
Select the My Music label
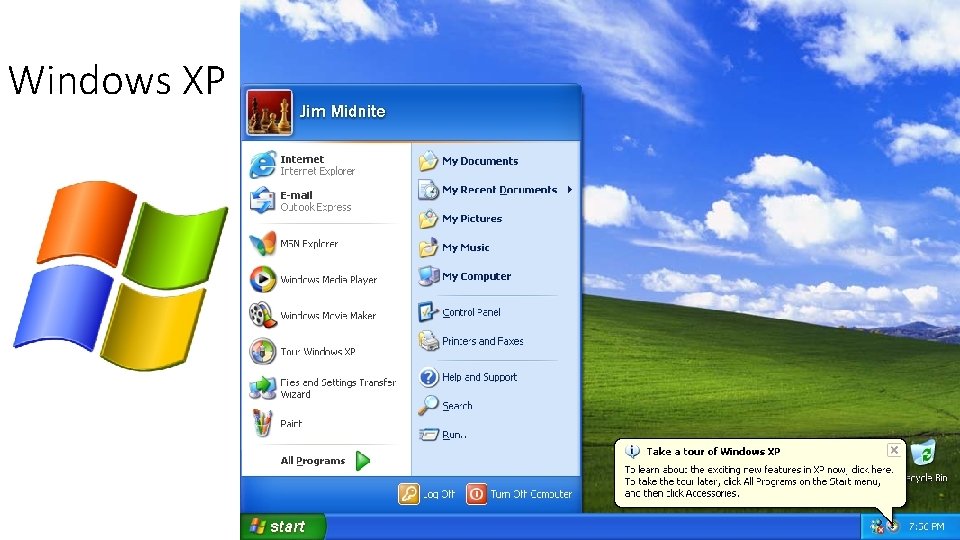click(465, 248)
